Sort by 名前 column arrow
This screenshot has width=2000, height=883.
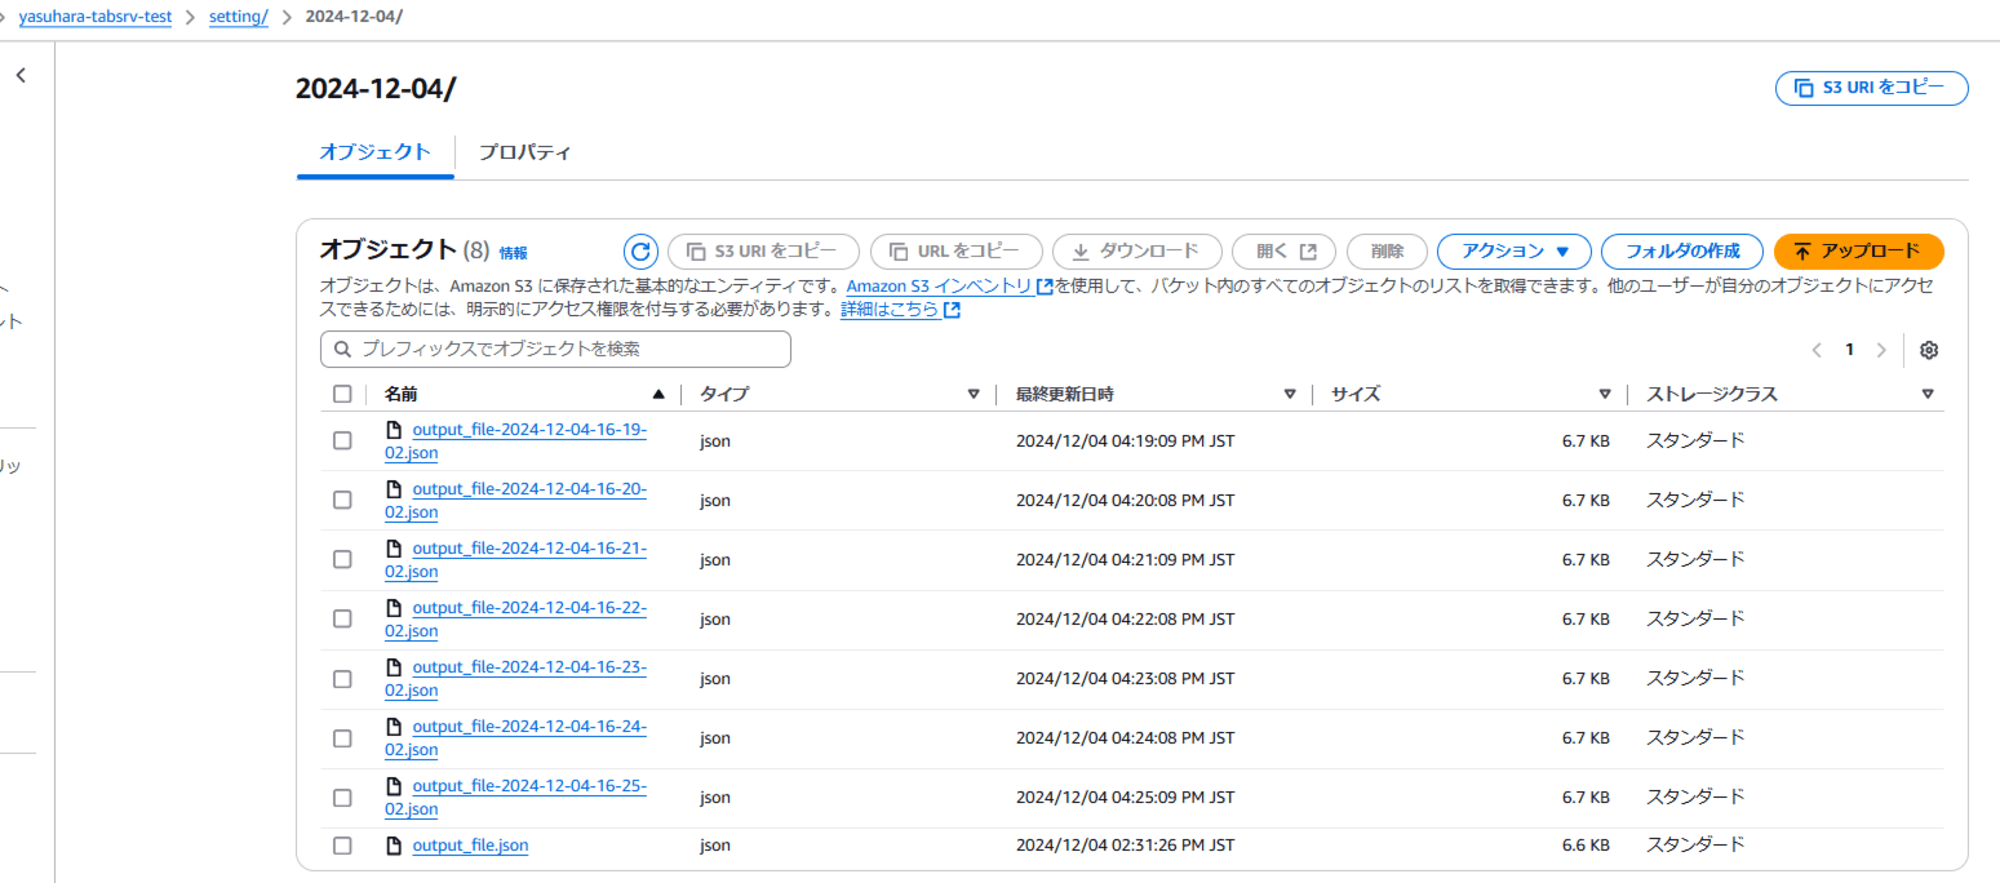point(658,394)
